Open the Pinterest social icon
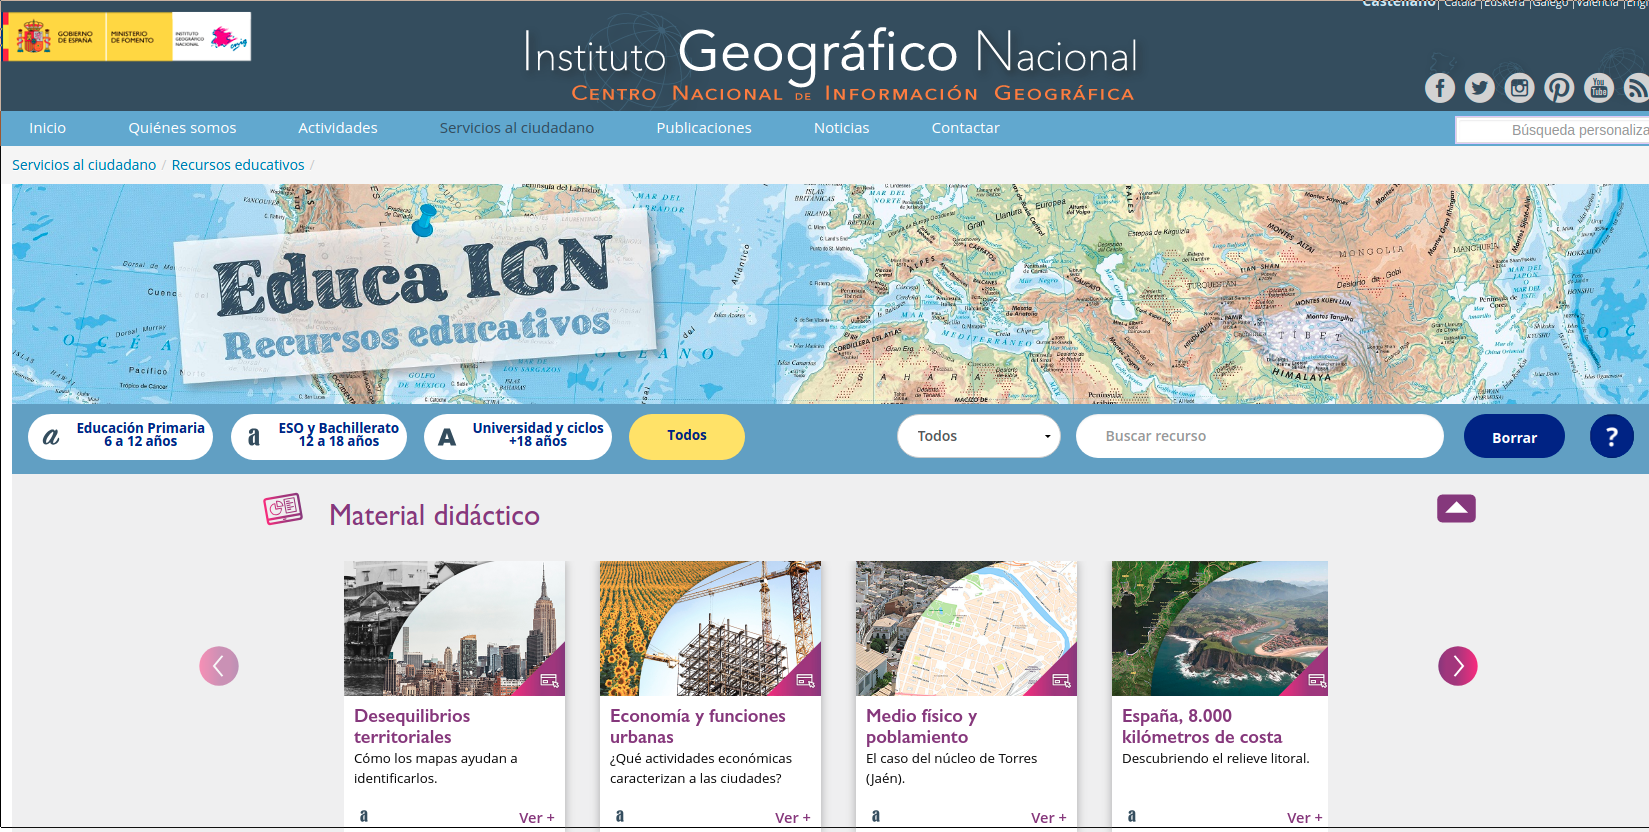The height and width of the screenshot is (832, 1649). tap(1559, 88)
